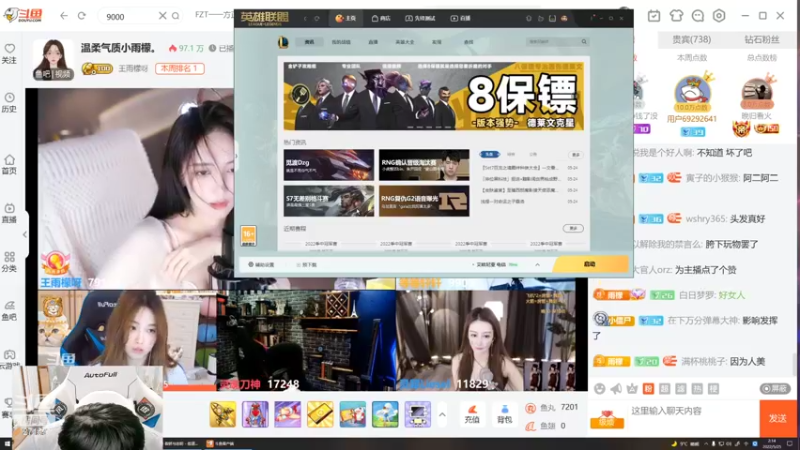Clear the 9000 search text
Image resolution: width=800 pixels, height=450 pixels.
coord(162,16)
